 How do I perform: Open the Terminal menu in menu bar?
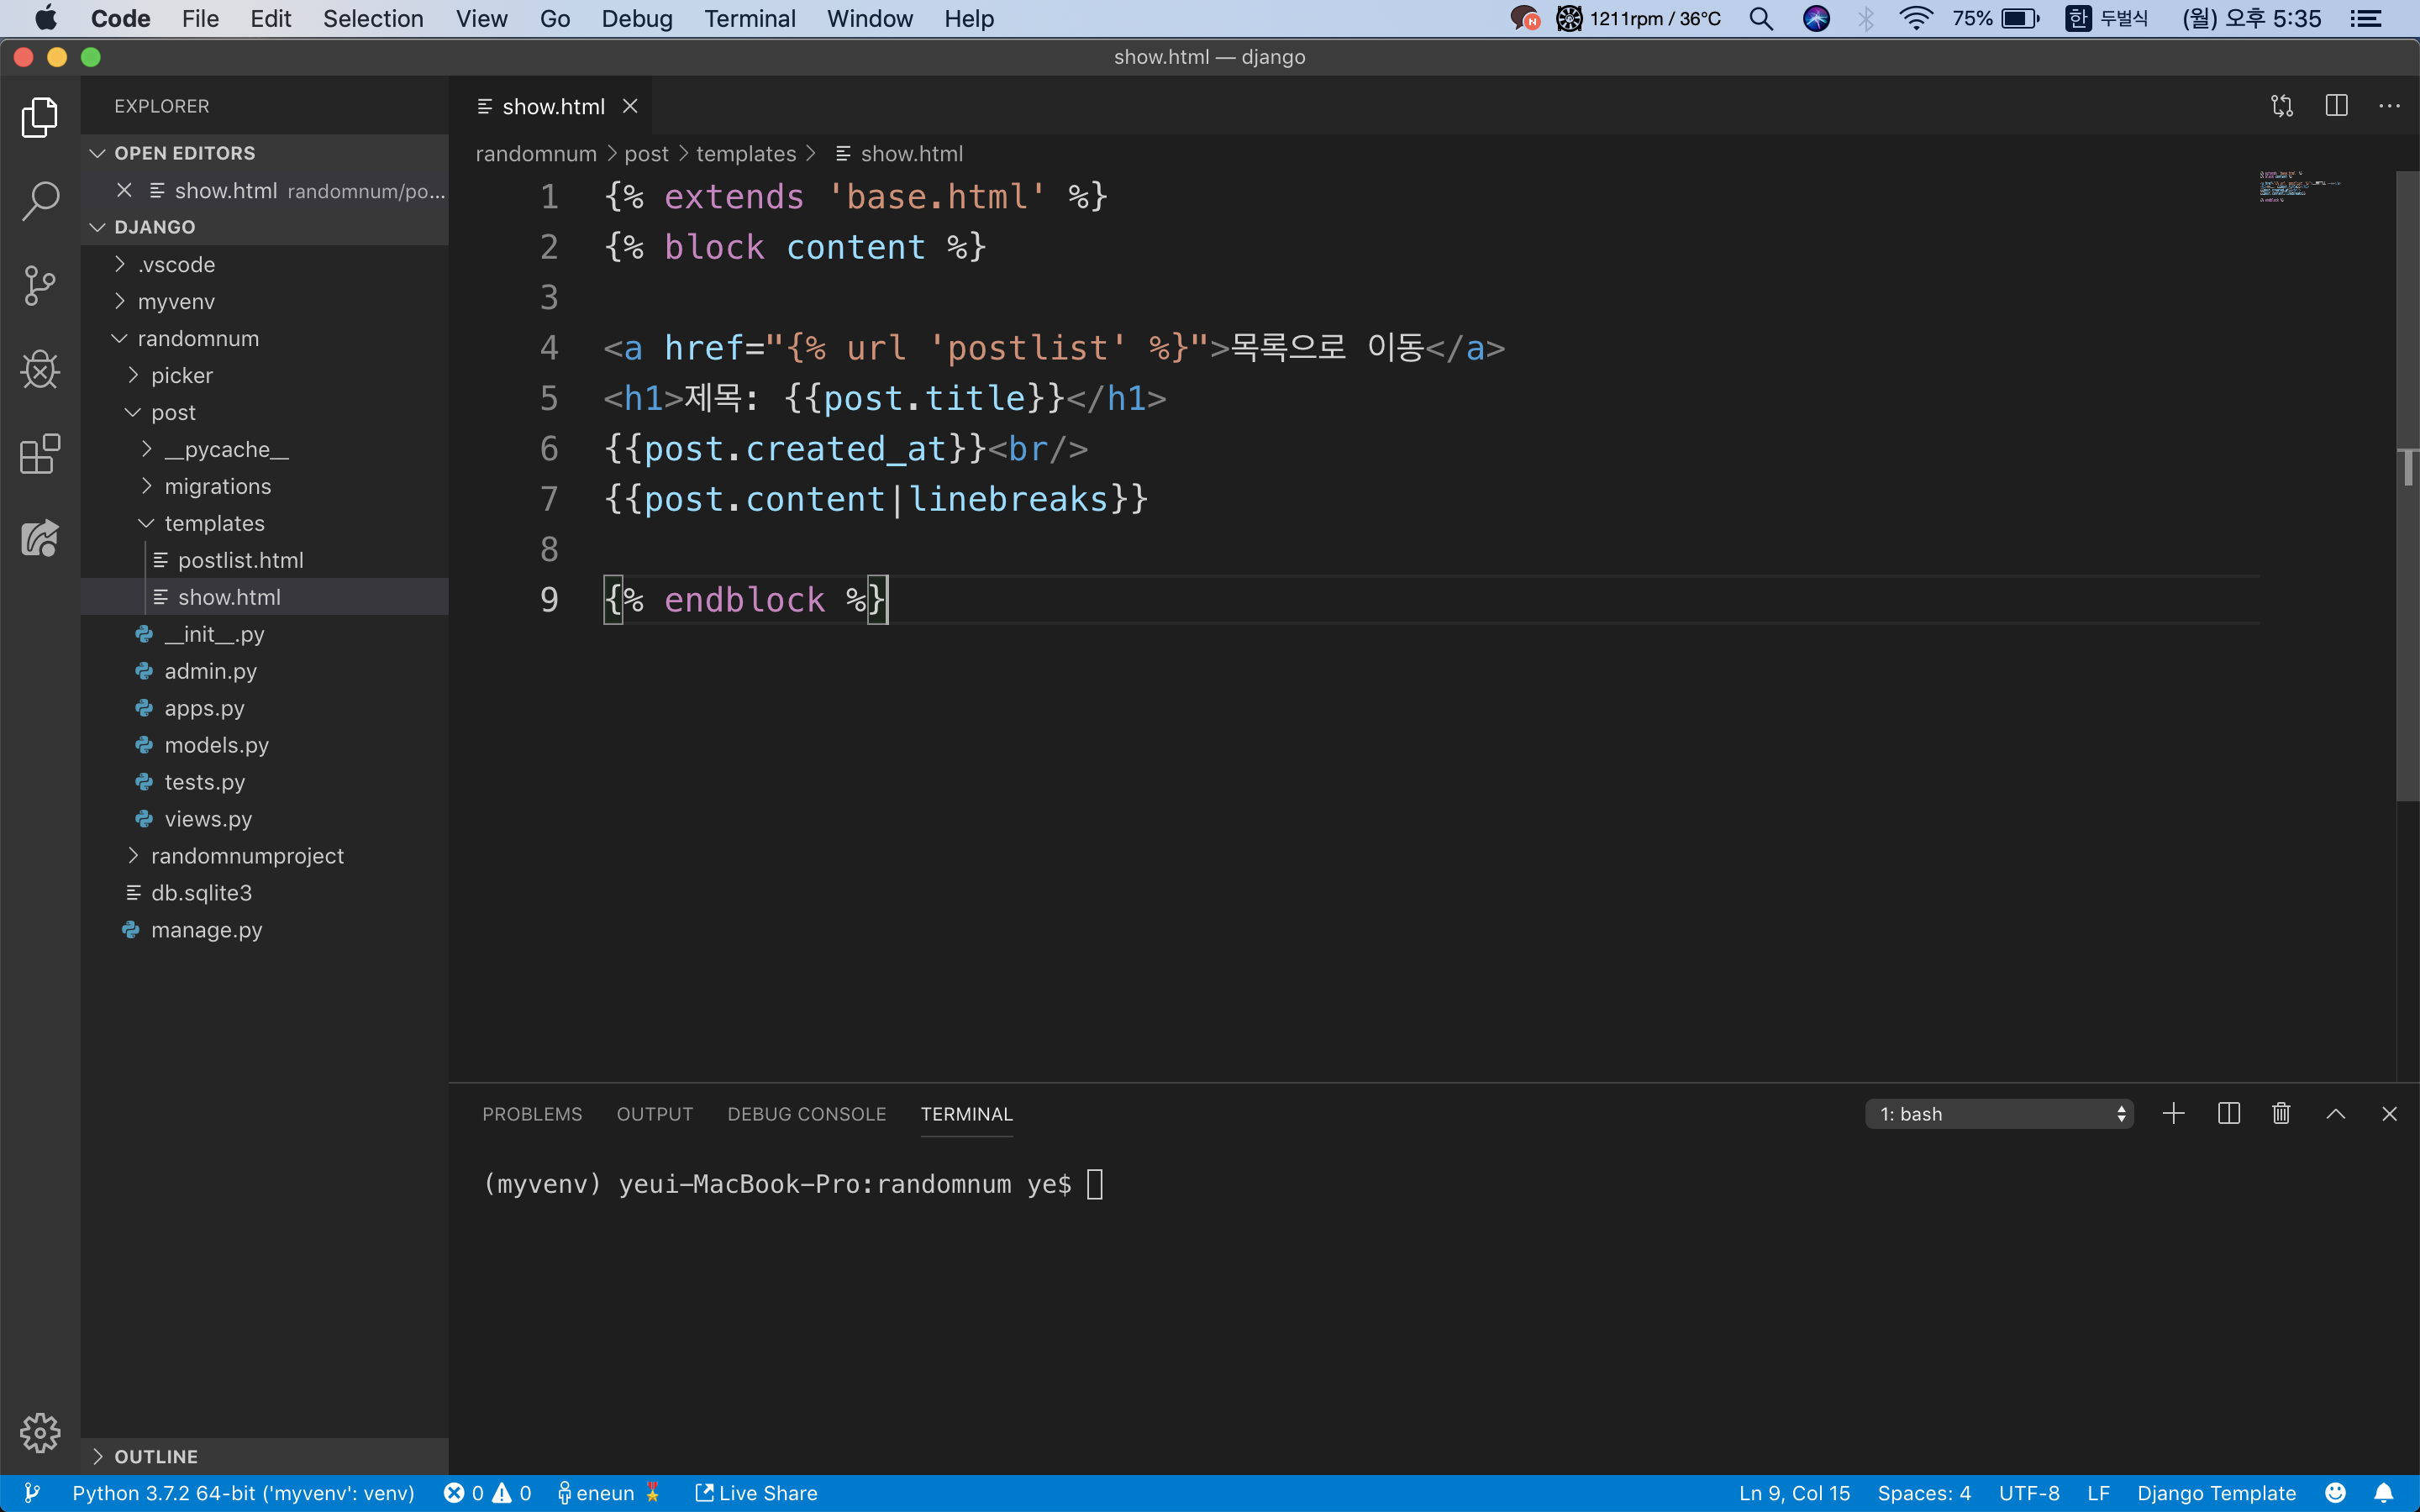[749, 19]
